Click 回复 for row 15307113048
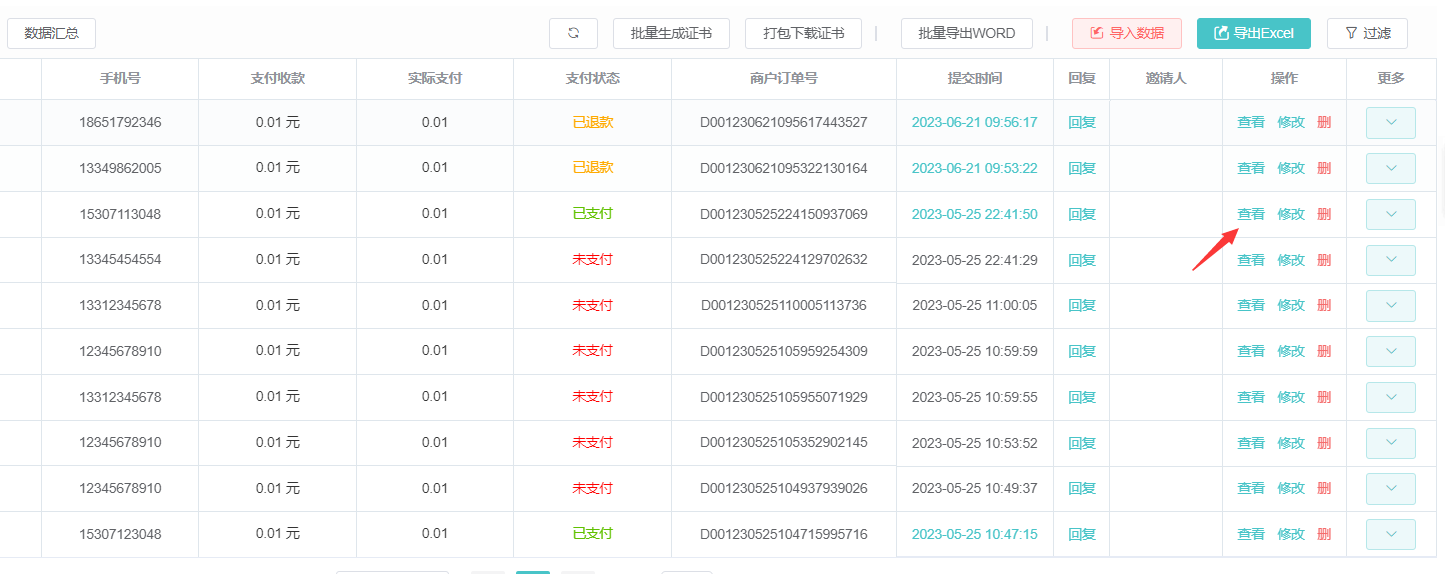Image resolution: width=1445 pixels, height=574 pixels. (x=1082, y=214)
